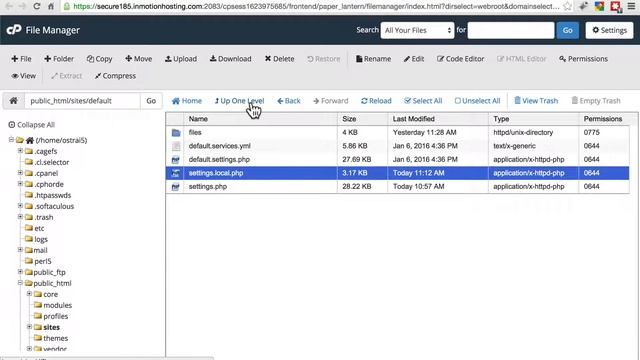Click Go next to path field
The image size is (640, 360).
coord(151,101)
